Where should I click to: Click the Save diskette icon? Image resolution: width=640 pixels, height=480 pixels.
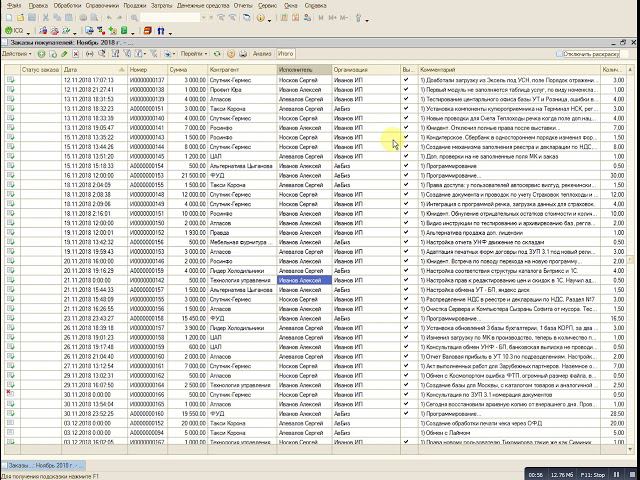tap(31, 18)
